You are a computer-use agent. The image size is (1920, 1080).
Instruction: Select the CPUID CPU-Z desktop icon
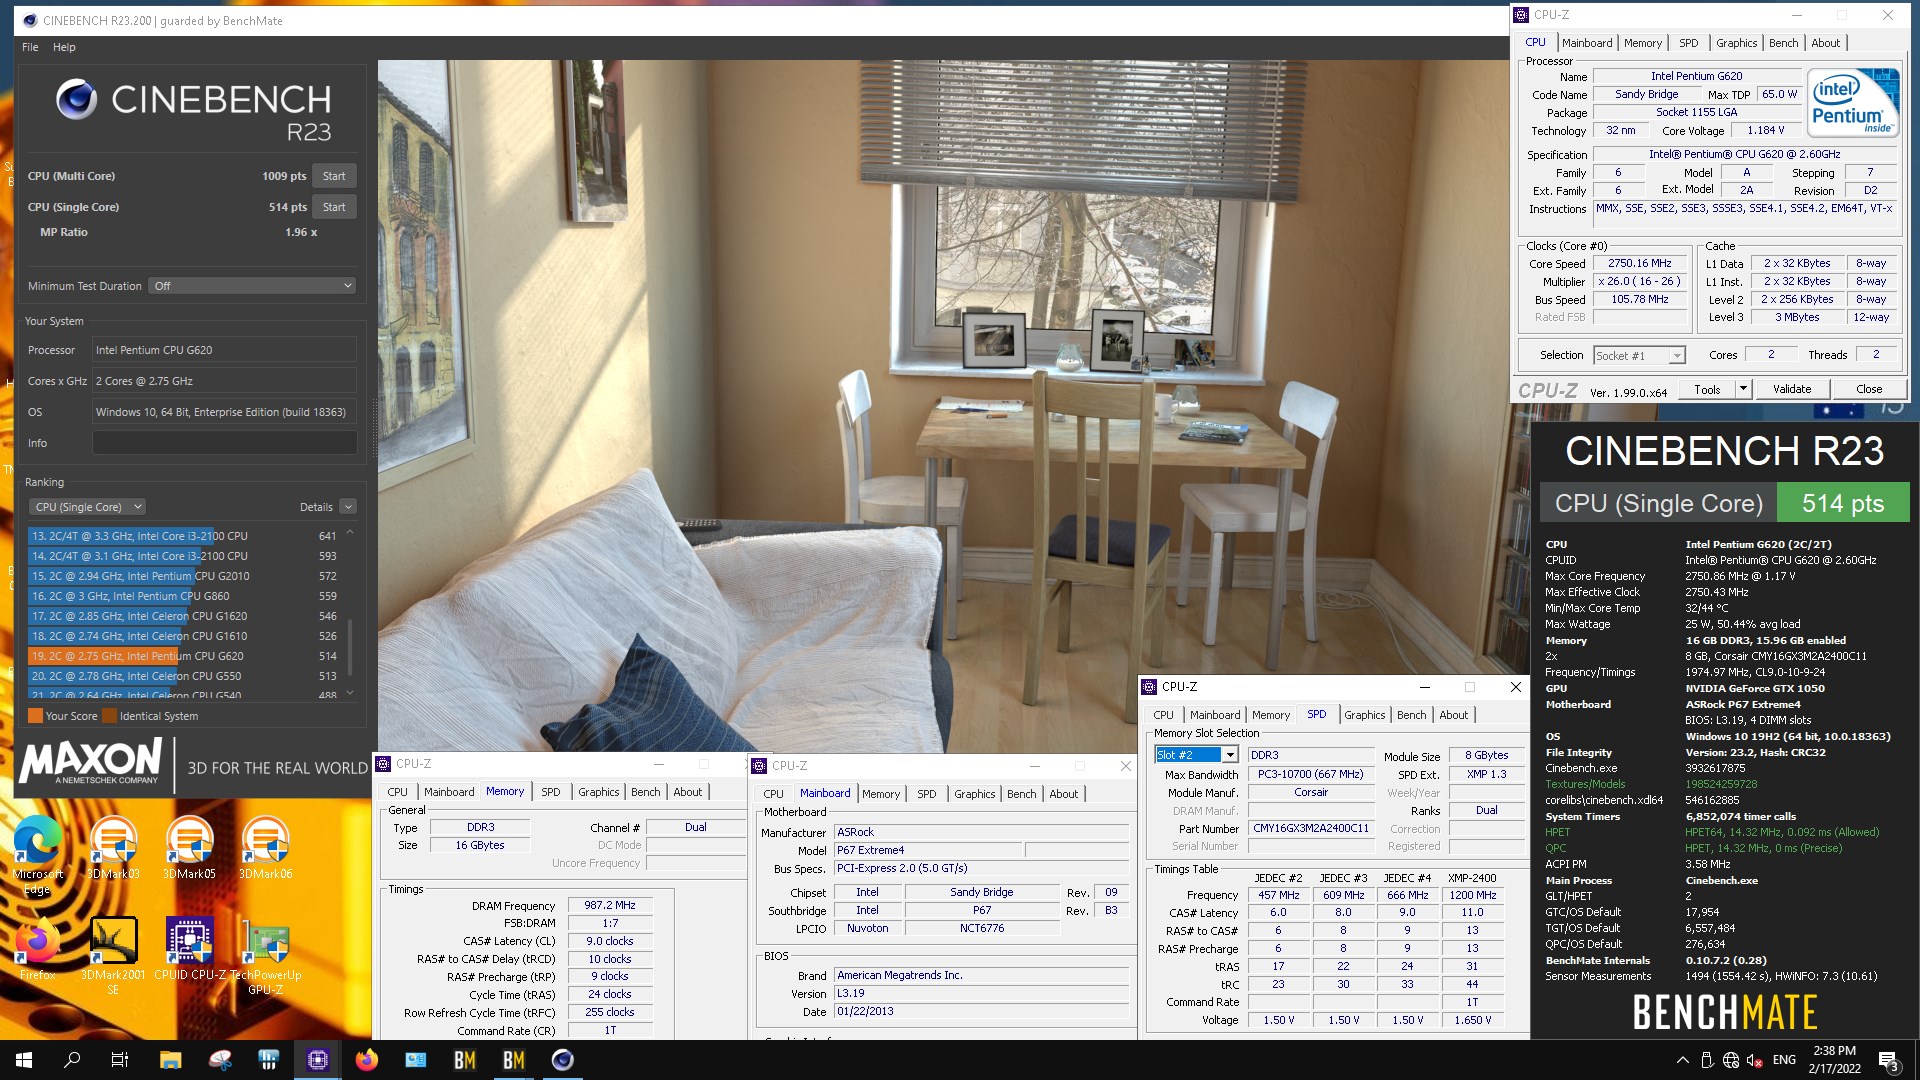pos(189,948)
